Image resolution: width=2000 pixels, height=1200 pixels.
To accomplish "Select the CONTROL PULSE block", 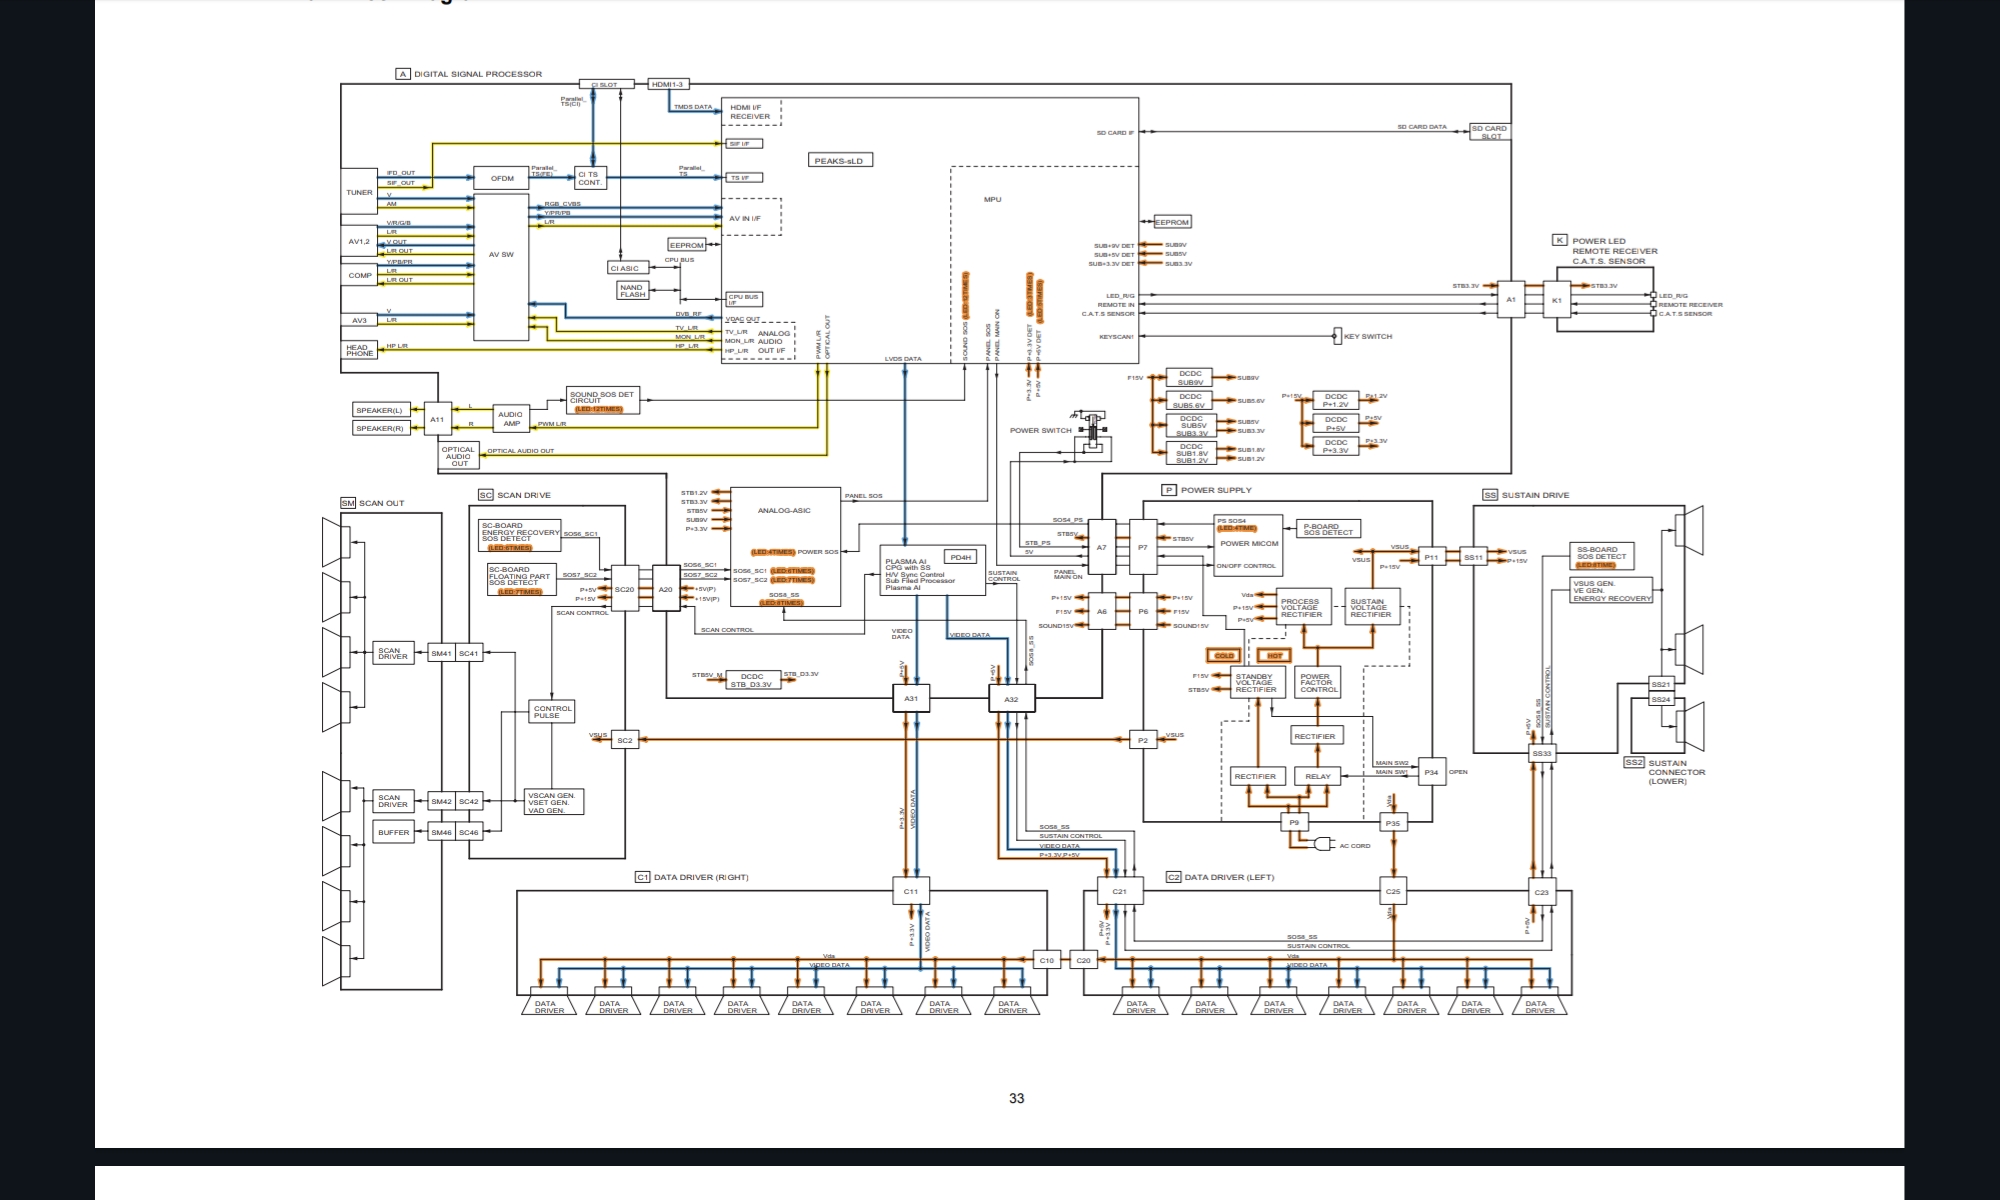I will pos(553,712).
